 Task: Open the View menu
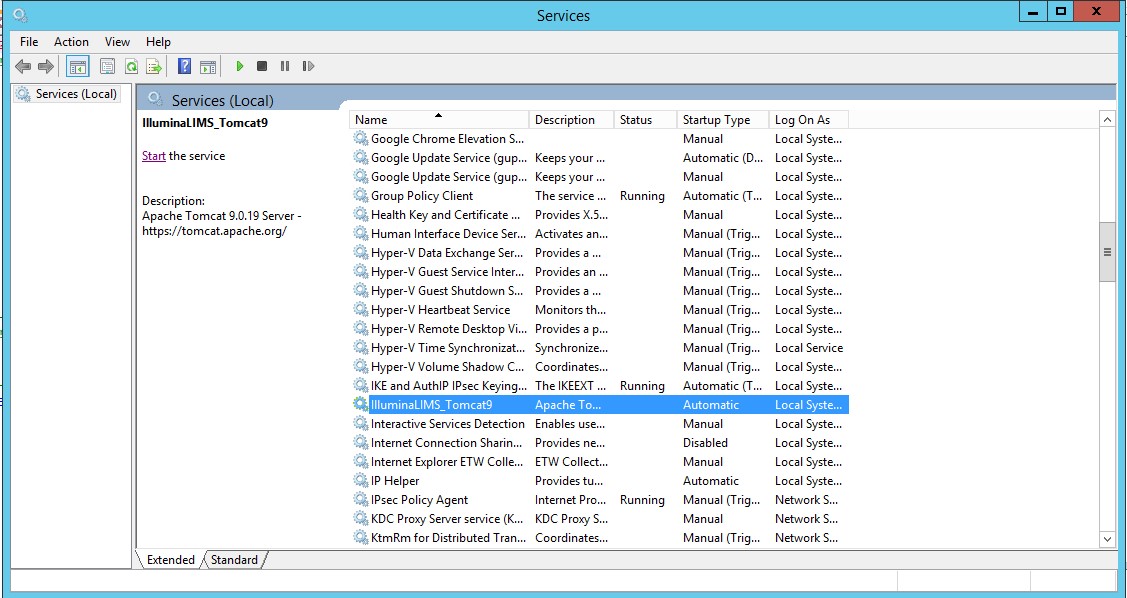click(117, 42)
